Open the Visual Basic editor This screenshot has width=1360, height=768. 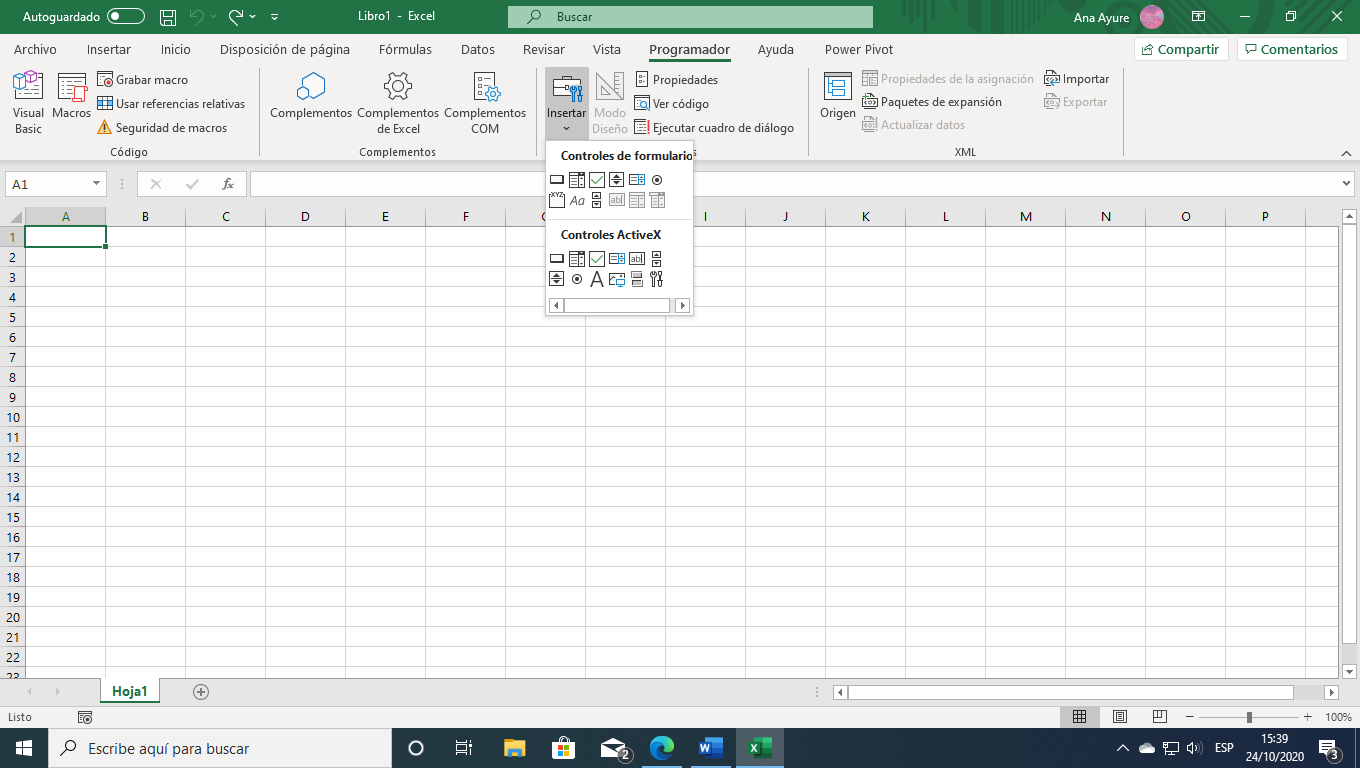28,102
